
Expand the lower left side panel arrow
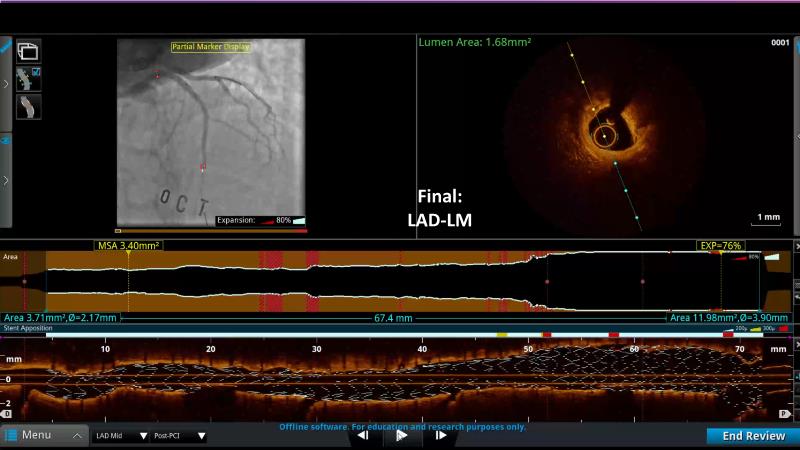pyautogui.click(x=6, y=180)
